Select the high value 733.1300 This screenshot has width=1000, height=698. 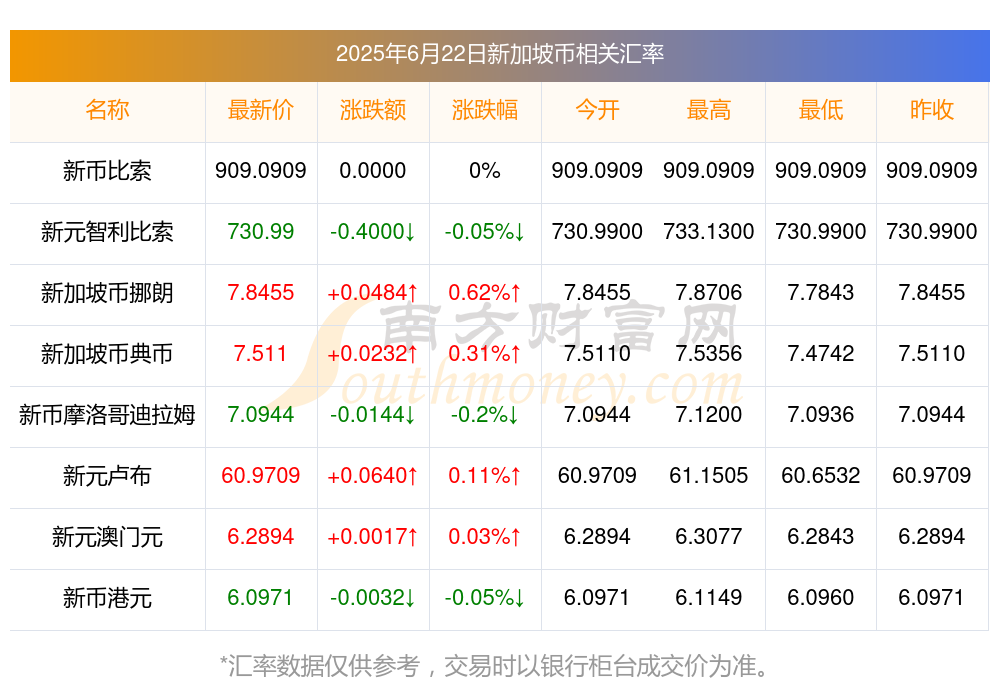tap(709, 232)
